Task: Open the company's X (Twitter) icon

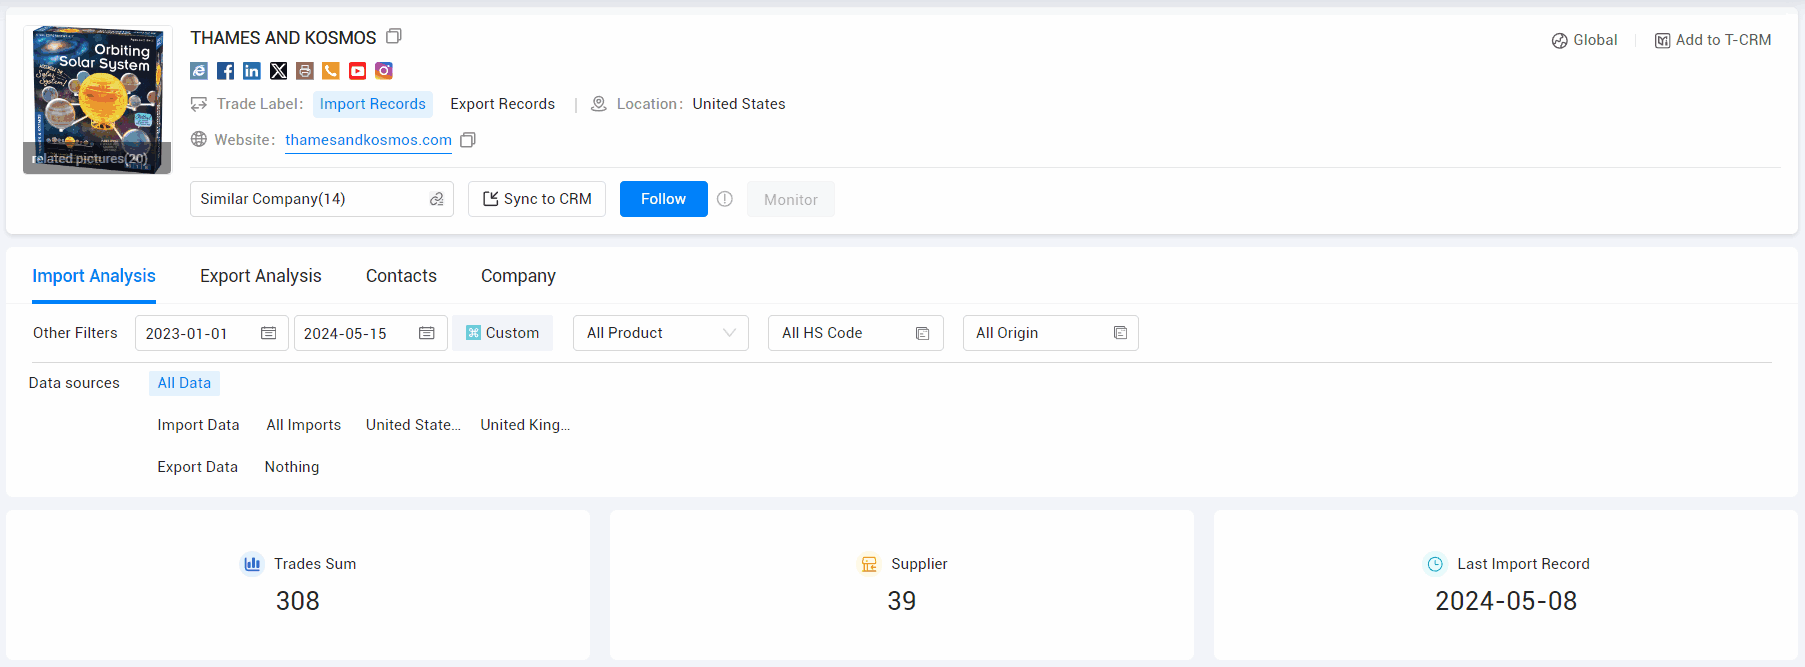Action: tap(278, 71)
